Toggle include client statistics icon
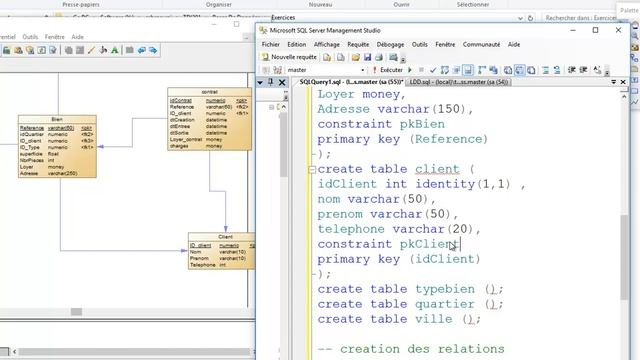 click(493, 70)
